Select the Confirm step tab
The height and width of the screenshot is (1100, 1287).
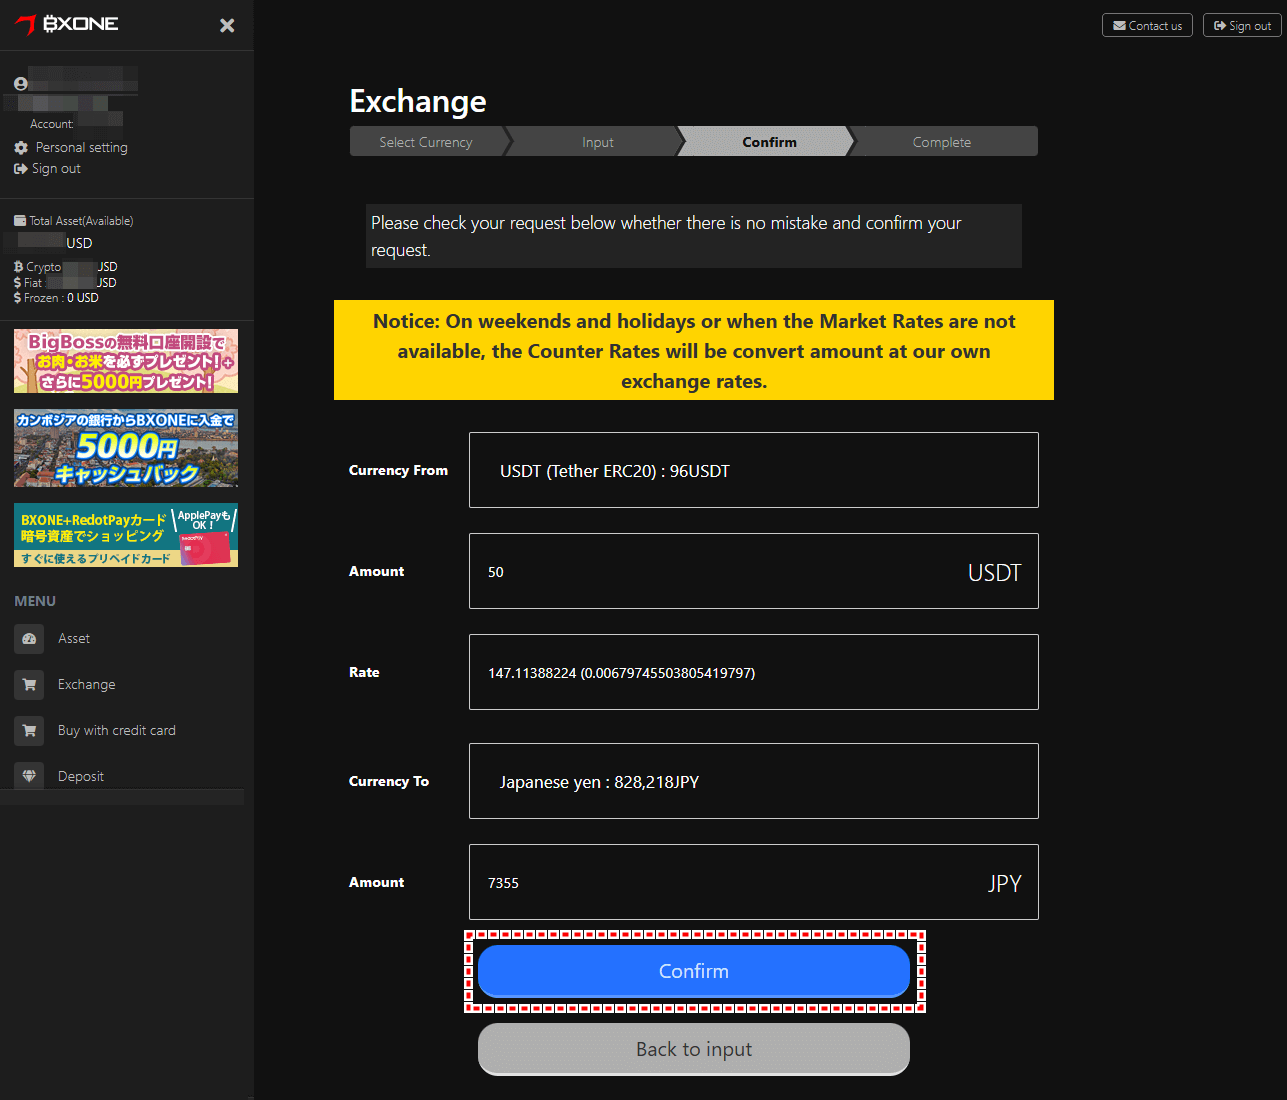(x=769, y=142)
